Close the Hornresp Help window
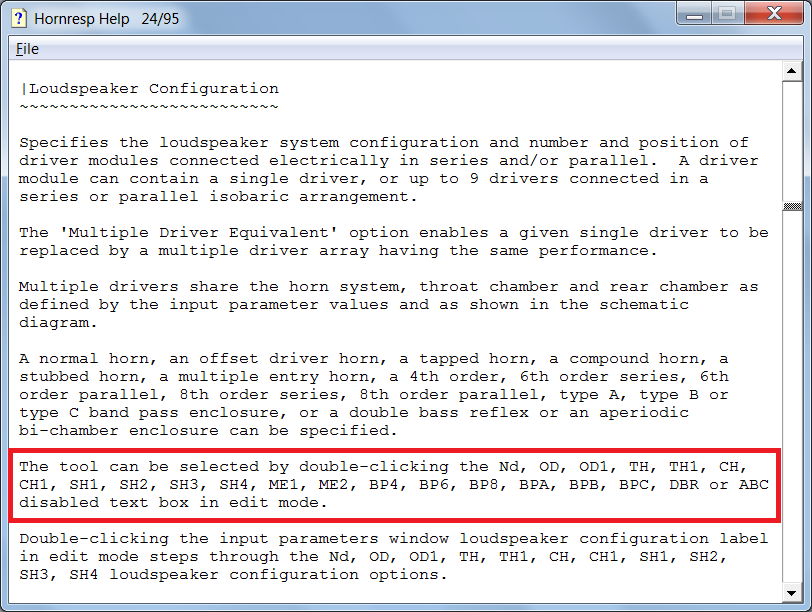The width and height of the screenshot is (812, 612). point(774,14)
